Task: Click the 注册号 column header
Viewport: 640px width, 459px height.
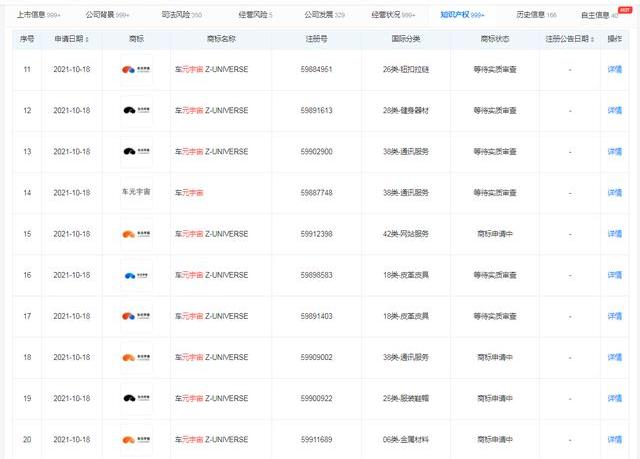Action: click(x=316, y=39)
